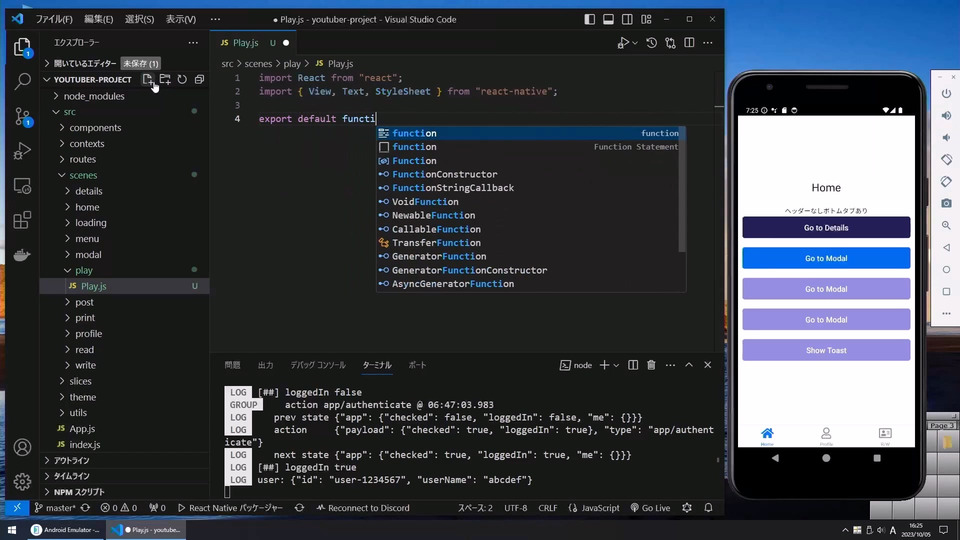This screenshot has height=540, width=960.
Task: Open the Explorer view in activity bar
Action: click(x=22, y=47)
